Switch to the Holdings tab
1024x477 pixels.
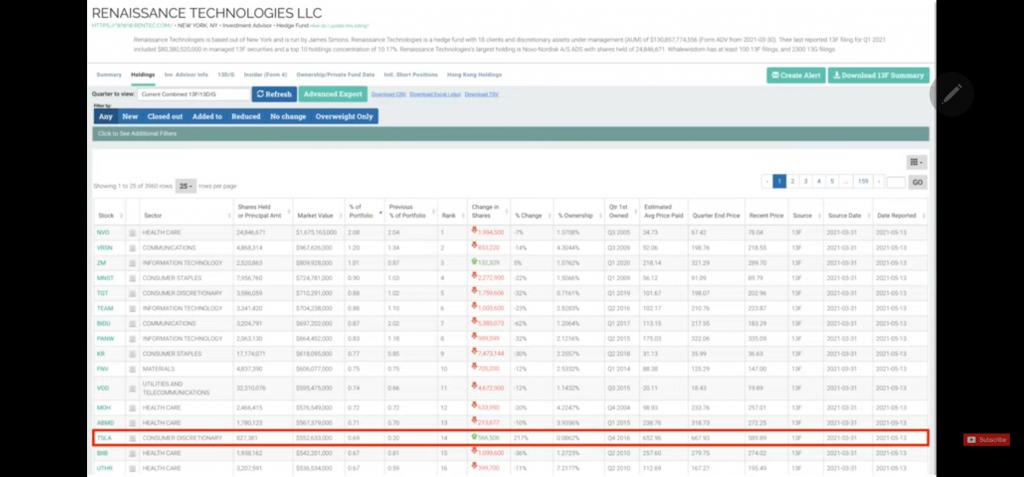coord(143,74)
